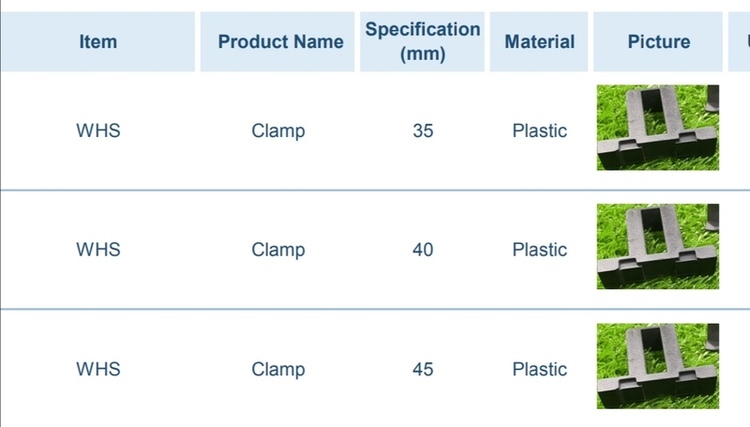
Task: Select WHS in the 40 mm row
Action: [98, 250]
